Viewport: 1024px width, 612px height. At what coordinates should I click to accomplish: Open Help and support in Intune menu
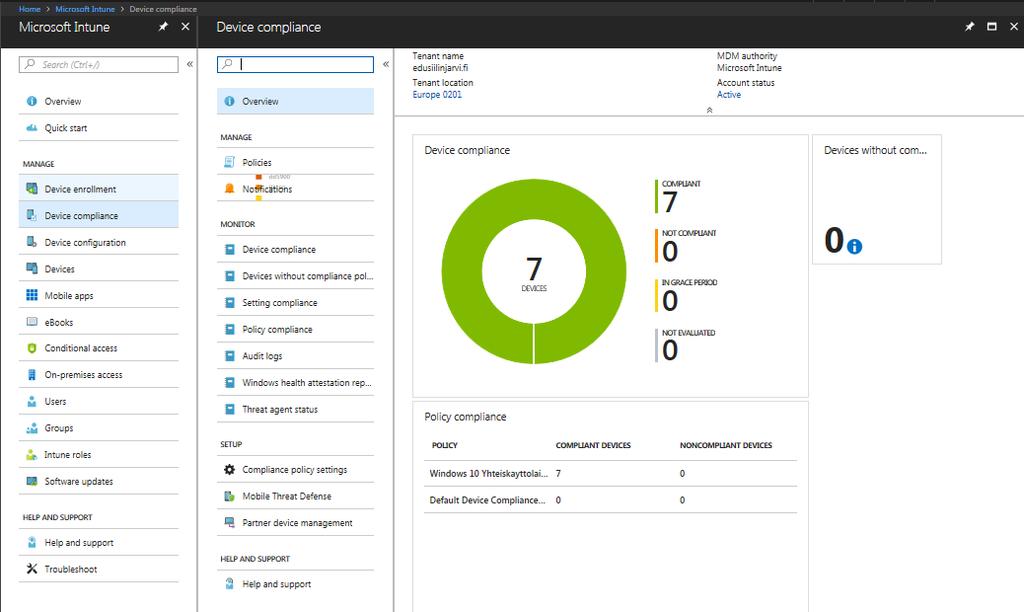pos(99,543)
